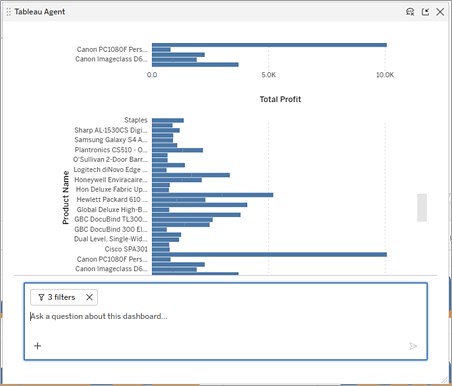Screen dimensions: 452x386
Task: Click the plus add attachment icon
Action: [x=38, y=346]
